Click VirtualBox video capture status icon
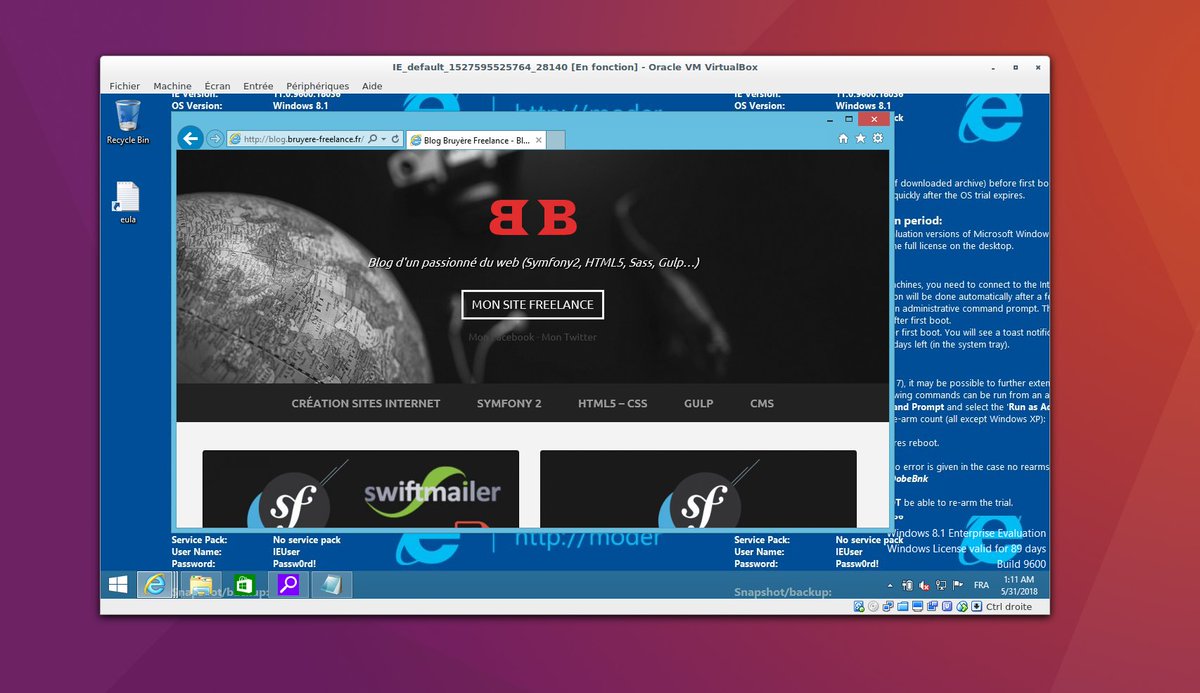This screenshot has height=693, width=1200. (x=932, y=606)
